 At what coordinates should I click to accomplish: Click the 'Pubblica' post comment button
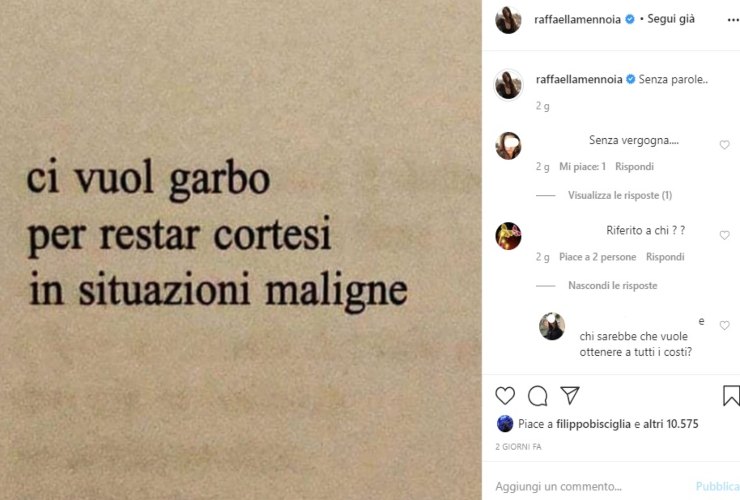coord(718,486)
